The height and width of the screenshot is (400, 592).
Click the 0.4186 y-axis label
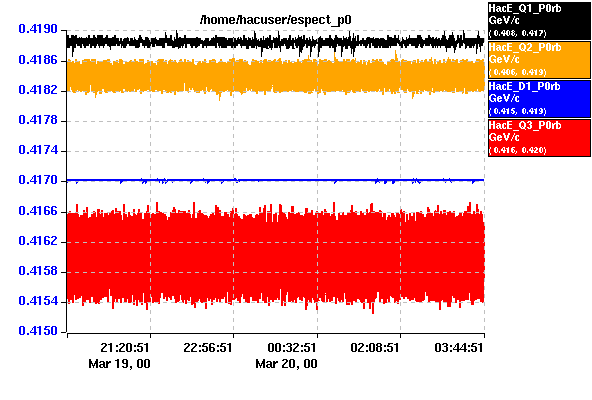coord(38,60)
